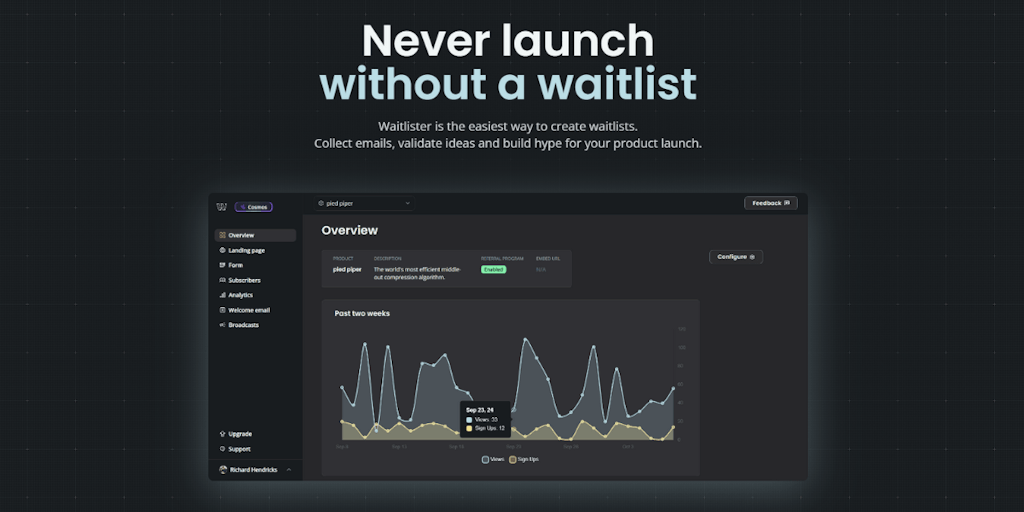Click the Configure button label
This screenshot has height=512, width=1024.
click(732, 257)
